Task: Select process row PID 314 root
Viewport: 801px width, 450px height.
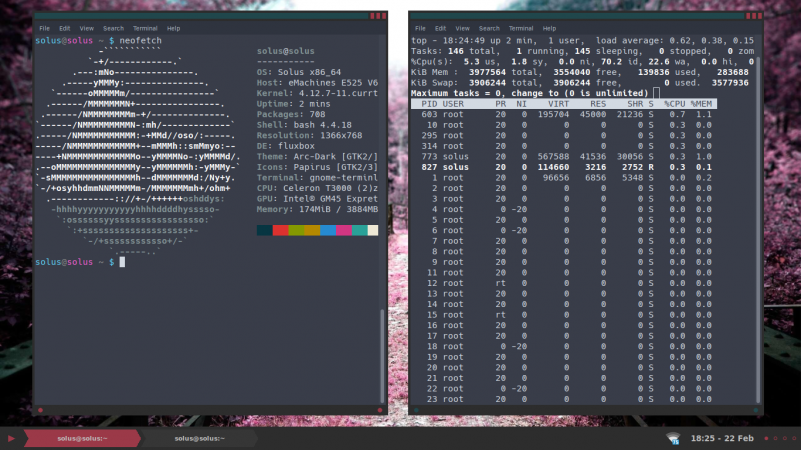Action: pos(564,146)
